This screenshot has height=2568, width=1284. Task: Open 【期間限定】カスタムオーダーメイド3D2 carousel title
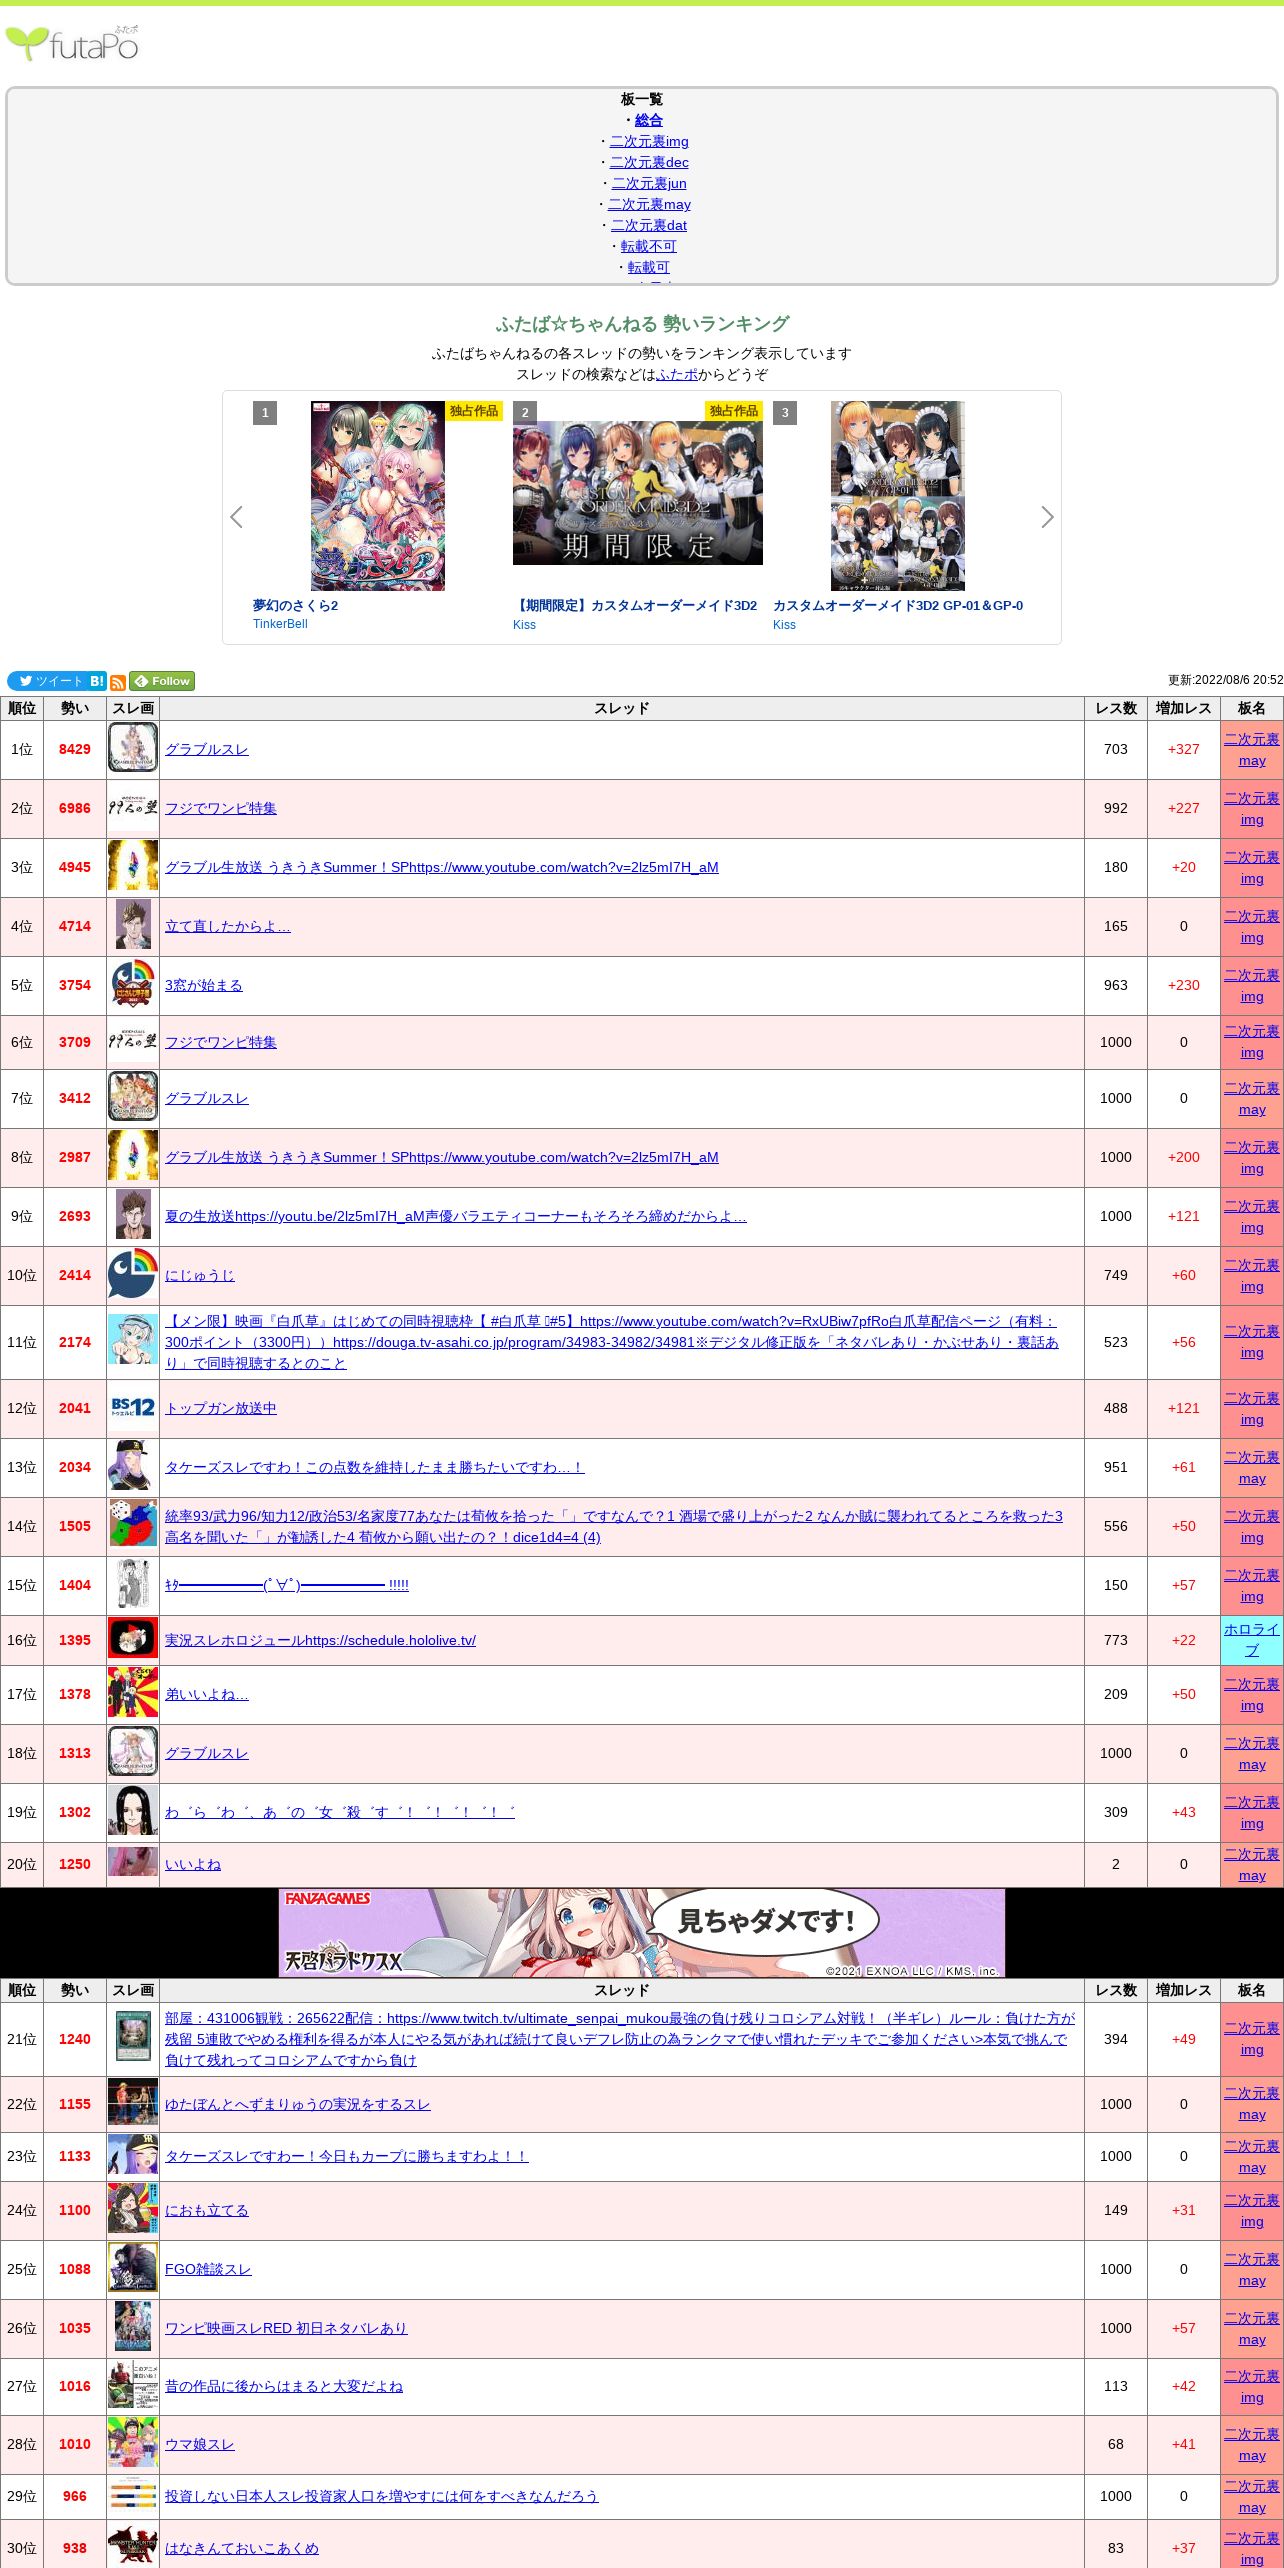(x=635, y=605)
